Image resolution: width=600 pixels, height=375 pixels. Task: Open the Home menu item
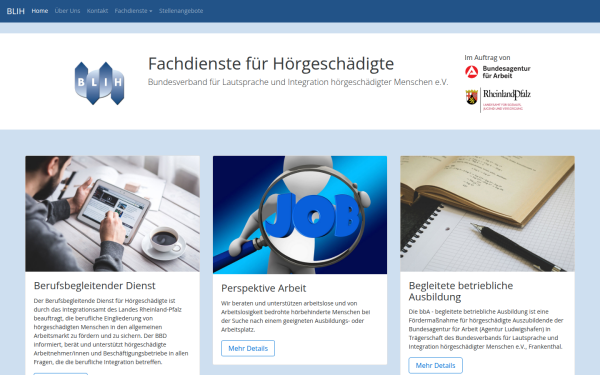click(x=40, y=11)
